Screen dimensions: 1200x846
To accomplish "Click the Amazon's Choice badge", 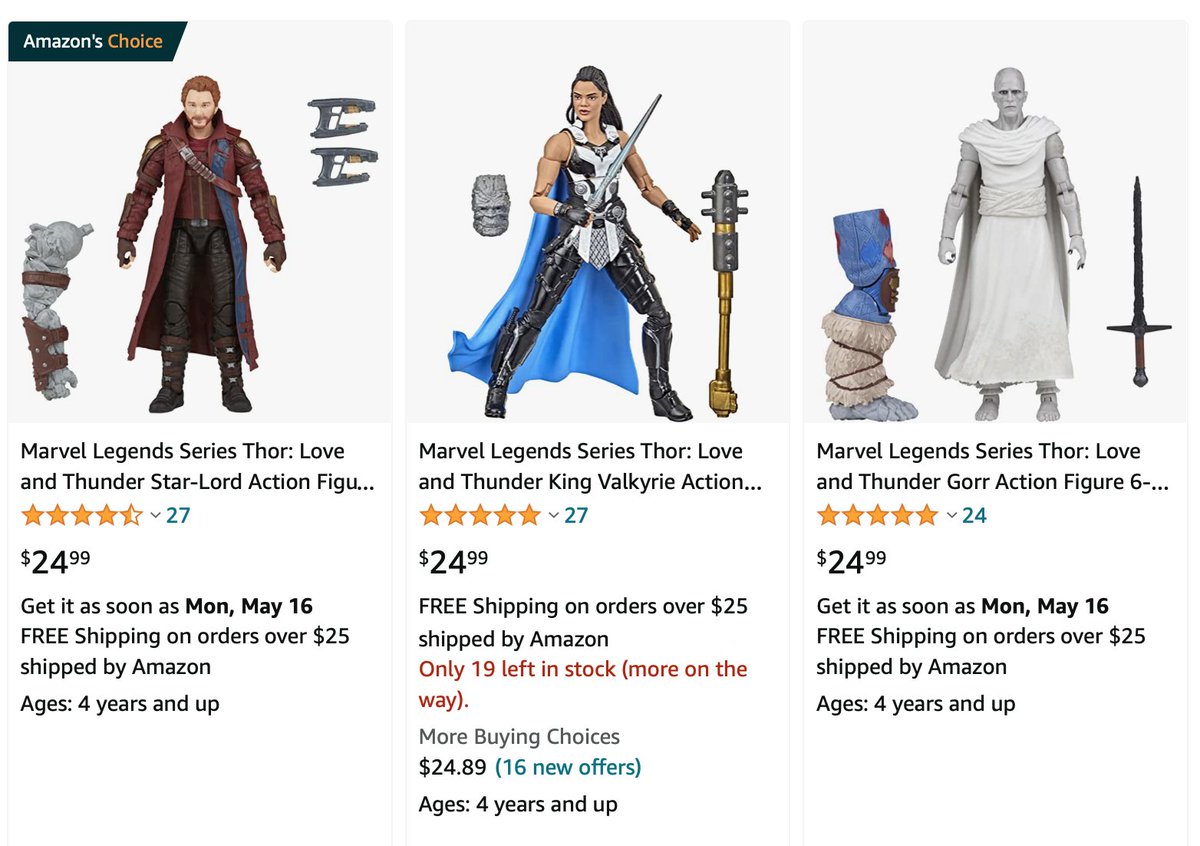I will pyautogui.click(x=97, y=42).
